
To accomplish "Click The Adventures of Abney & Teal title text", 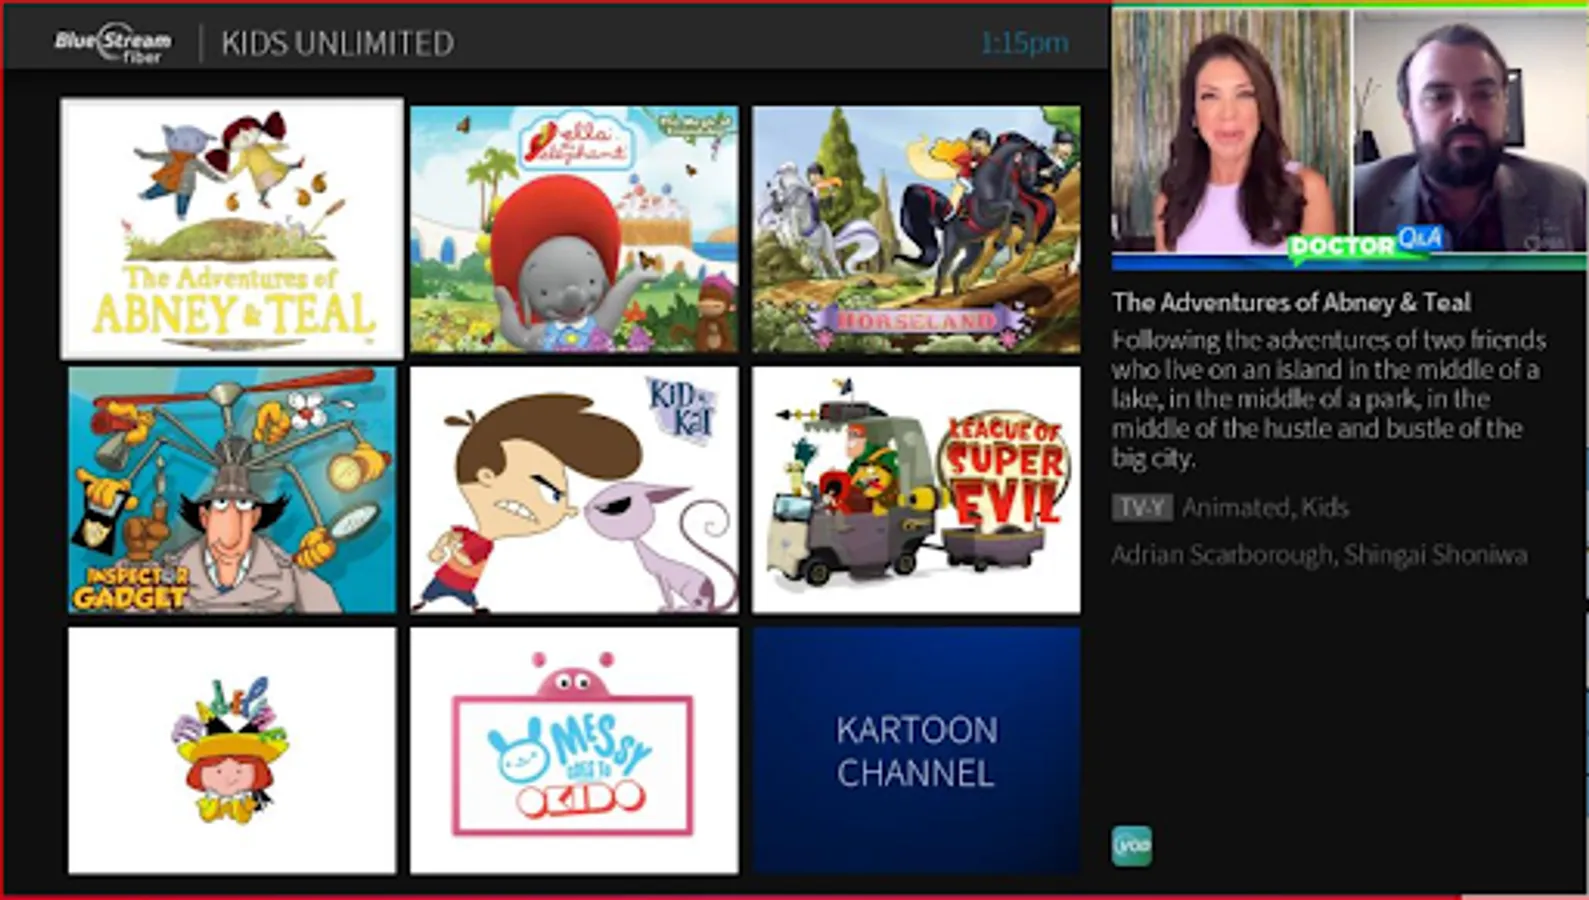I will click(1291, 302).
